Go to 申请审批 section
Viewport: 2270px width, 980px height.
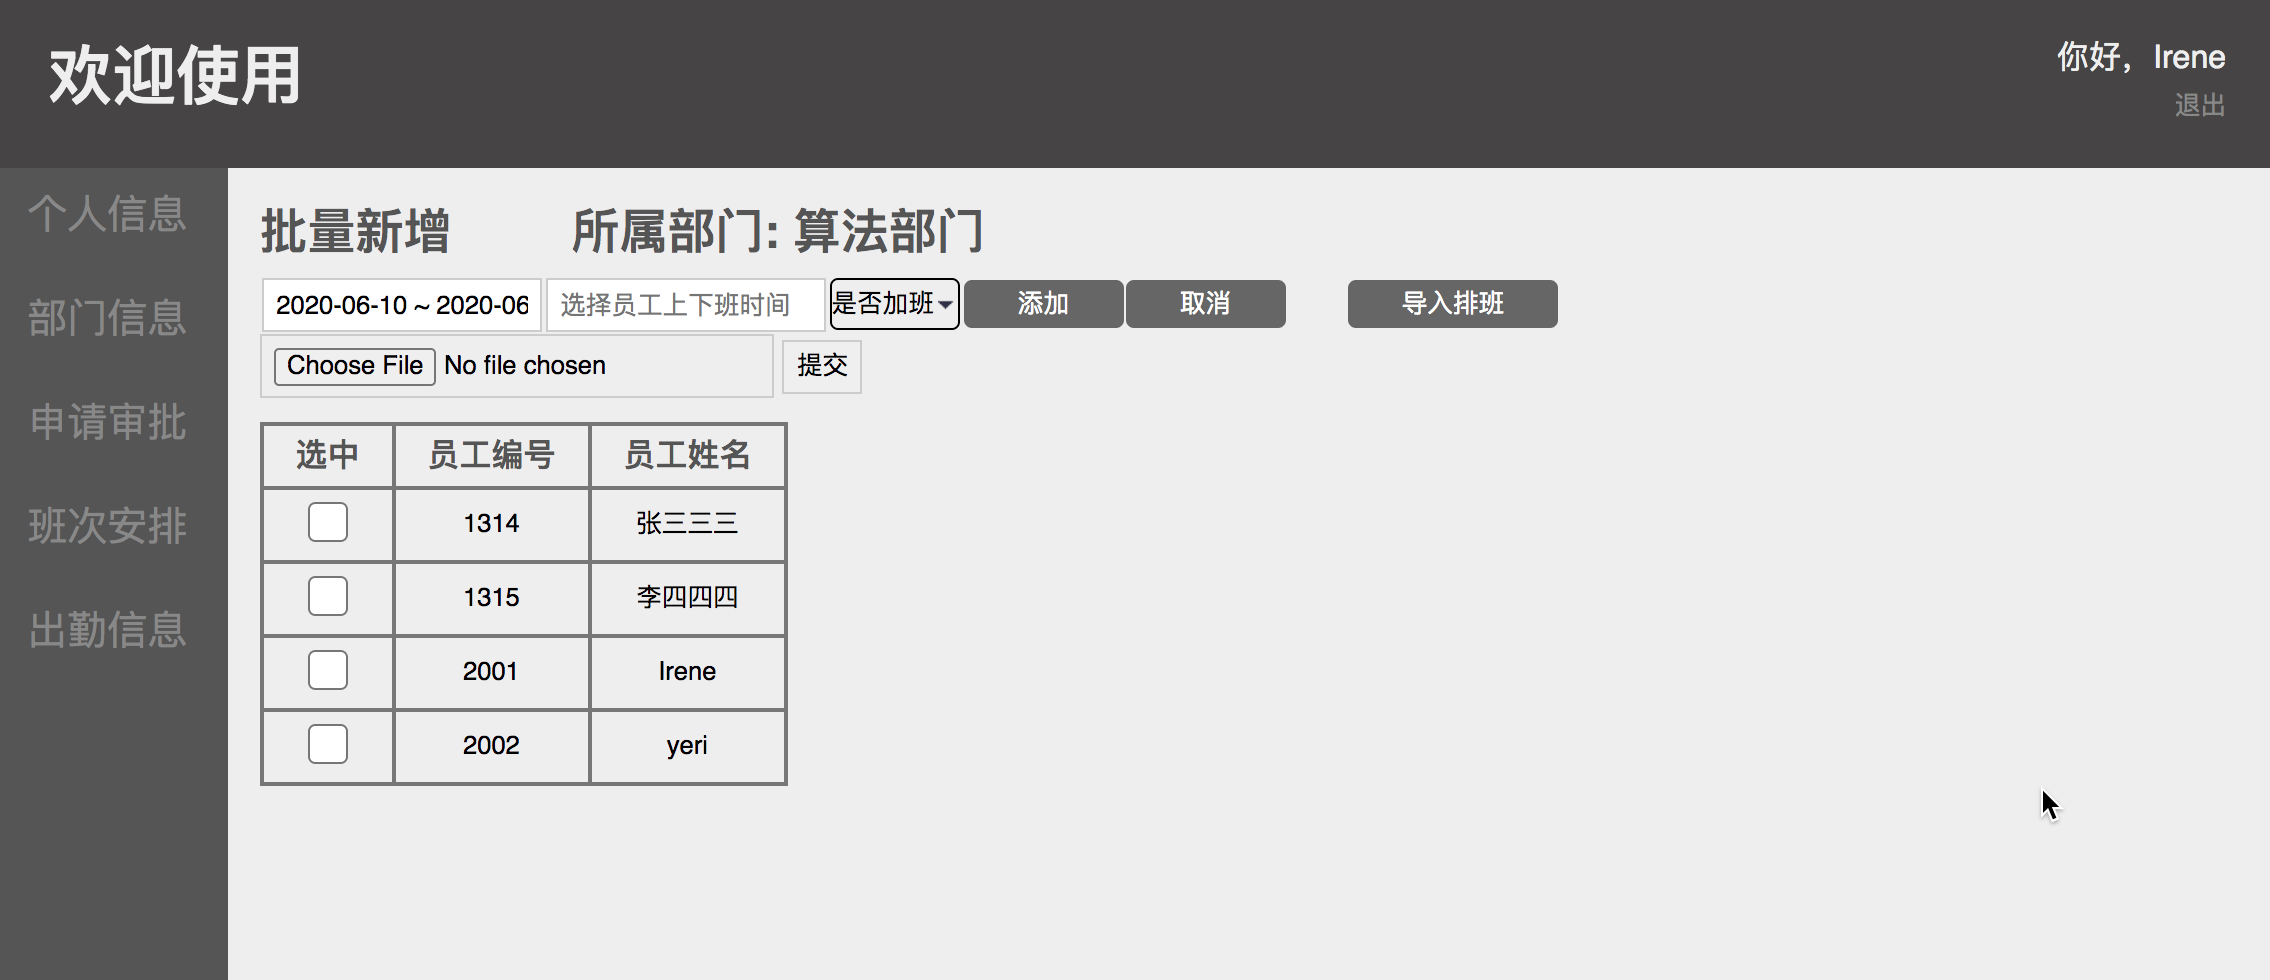[108, 422]
